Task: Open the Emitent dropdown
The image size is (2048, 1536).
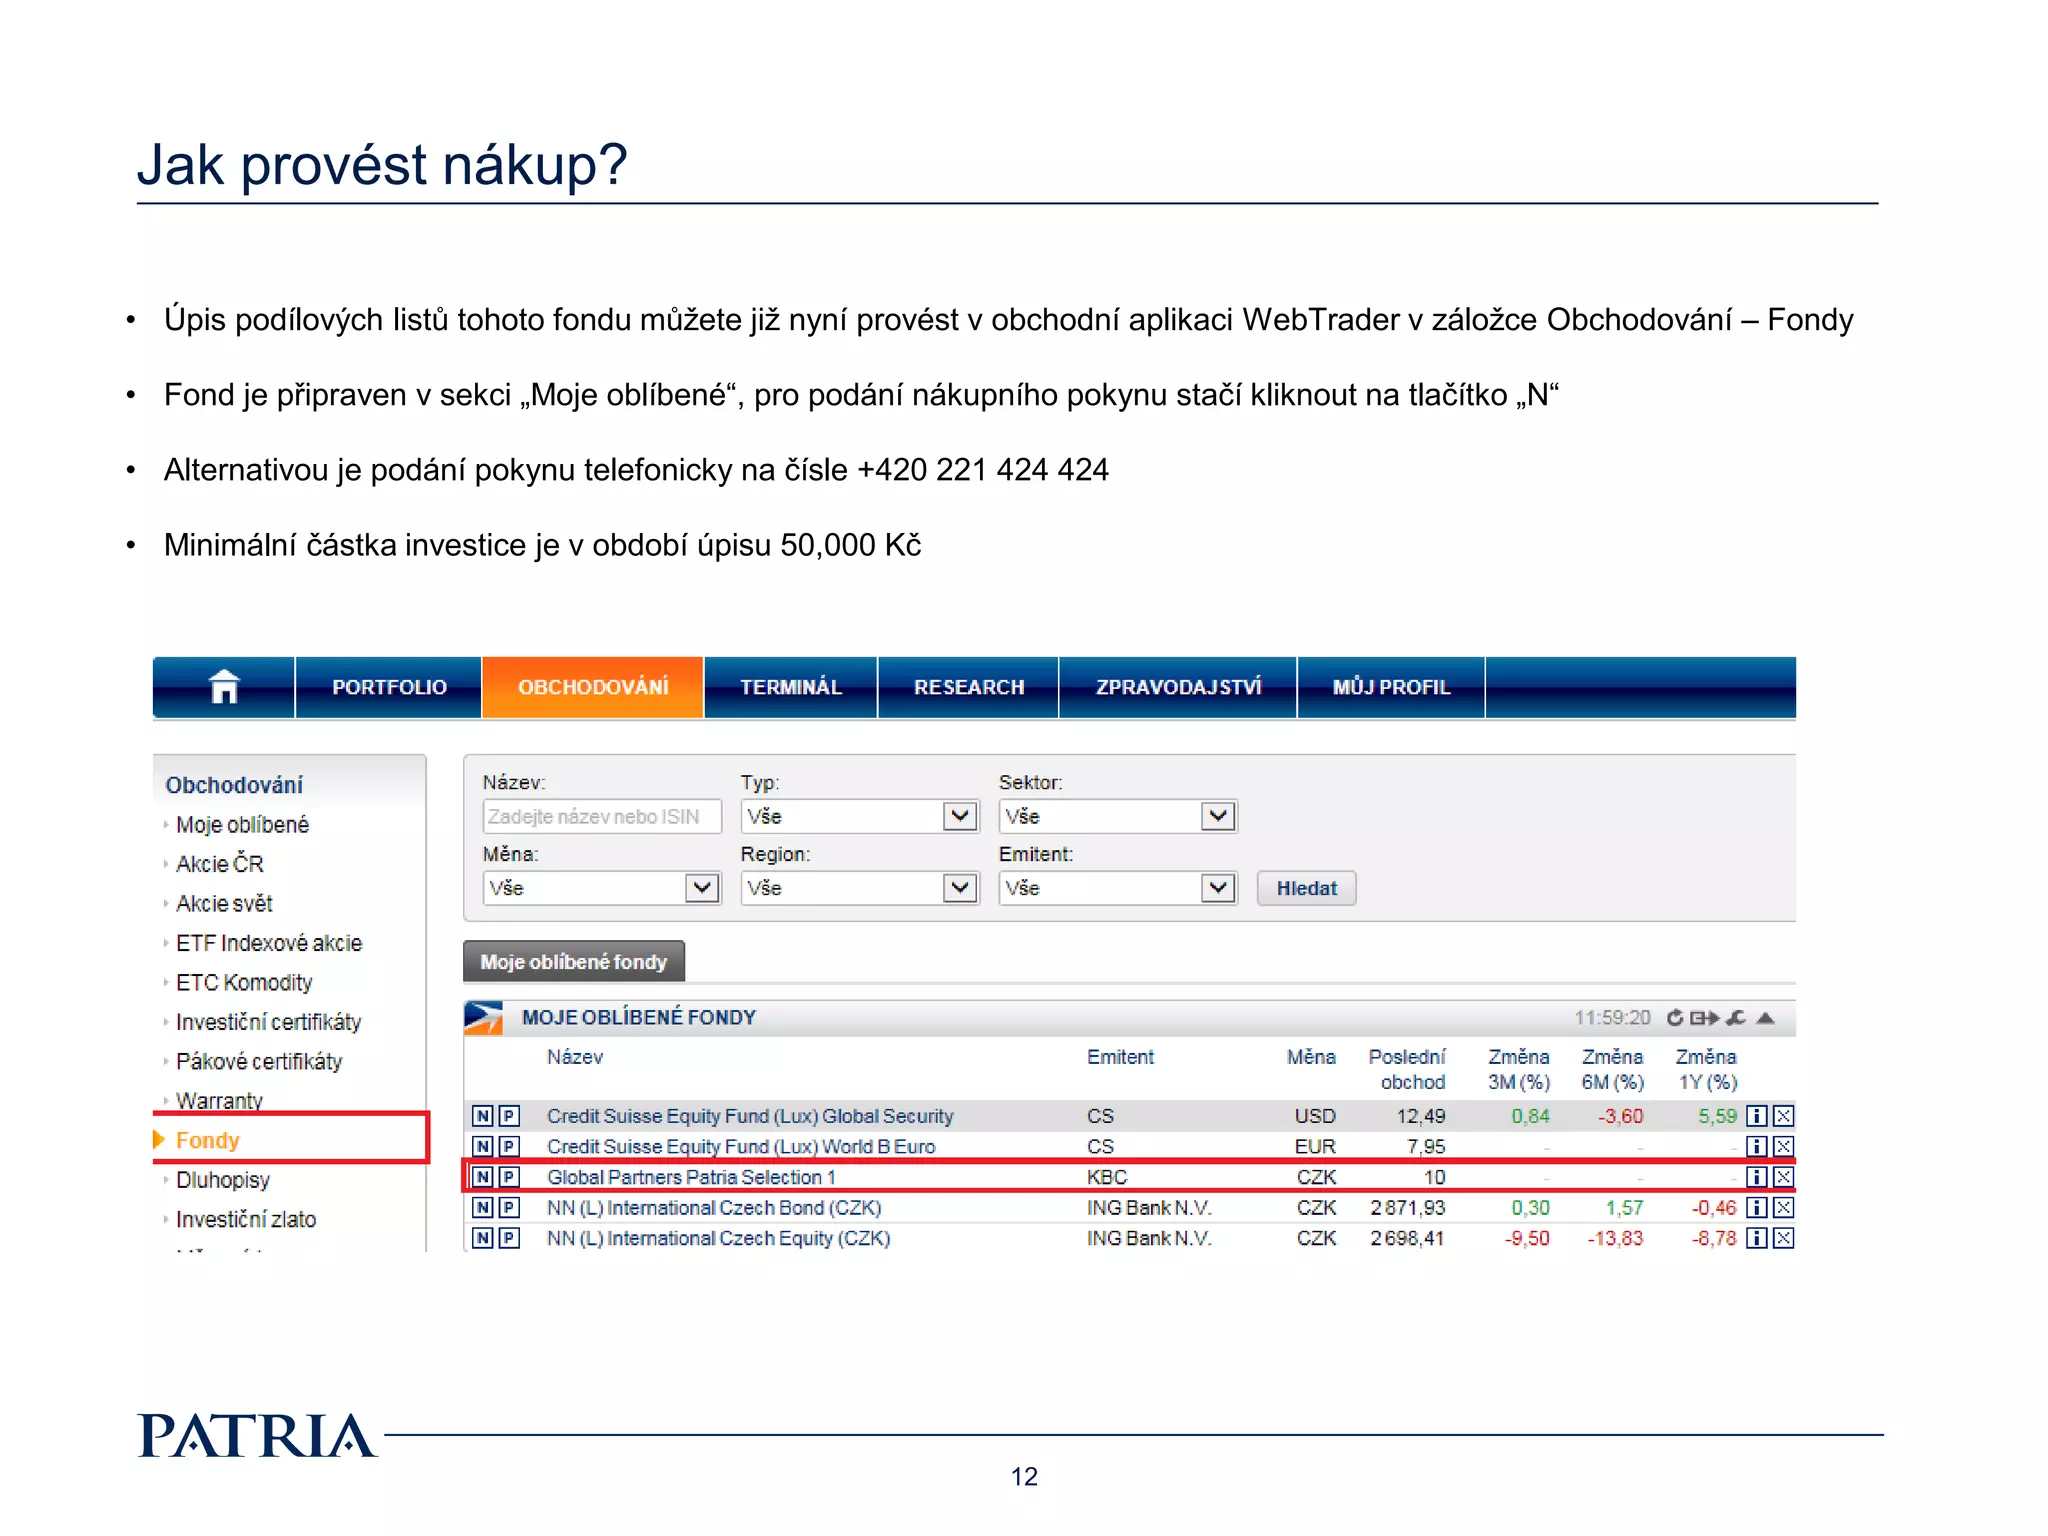Action: click(1217, 888)
